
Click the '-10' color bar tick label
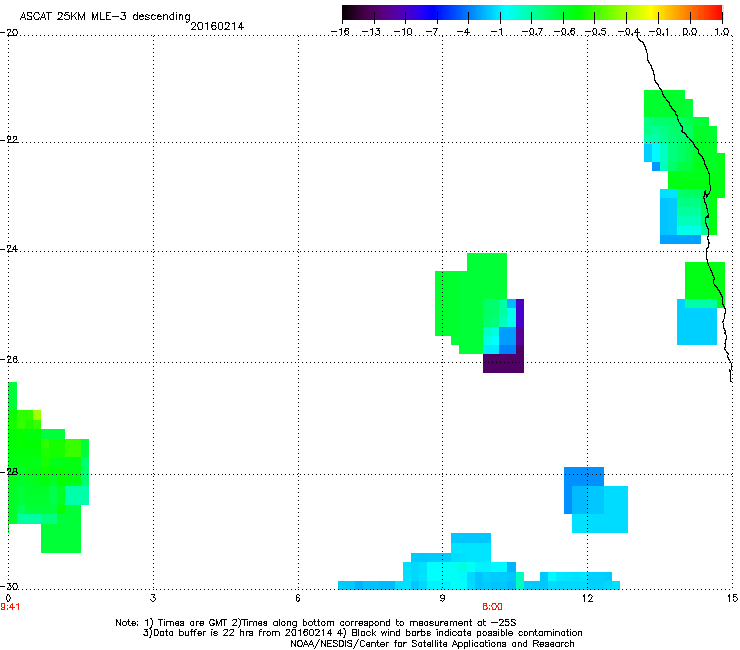[403, 32]
